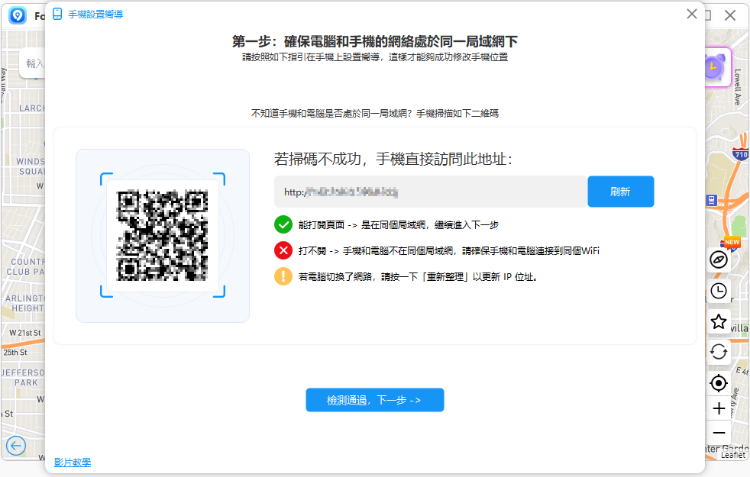
Task: Click 檢測通過，下一步 button
Action: [375, 400]
